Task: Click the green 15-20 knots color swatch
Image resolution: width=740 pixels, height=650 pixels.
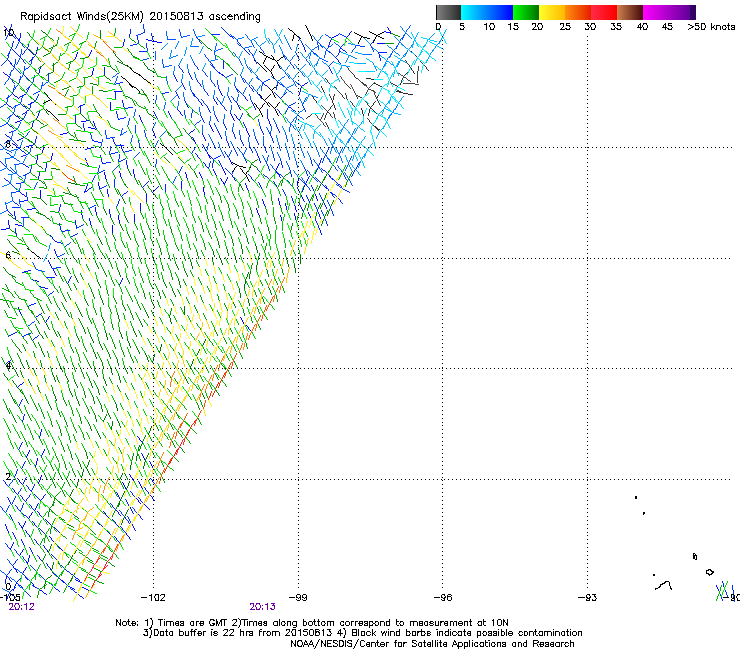Action: click(526, 12)
